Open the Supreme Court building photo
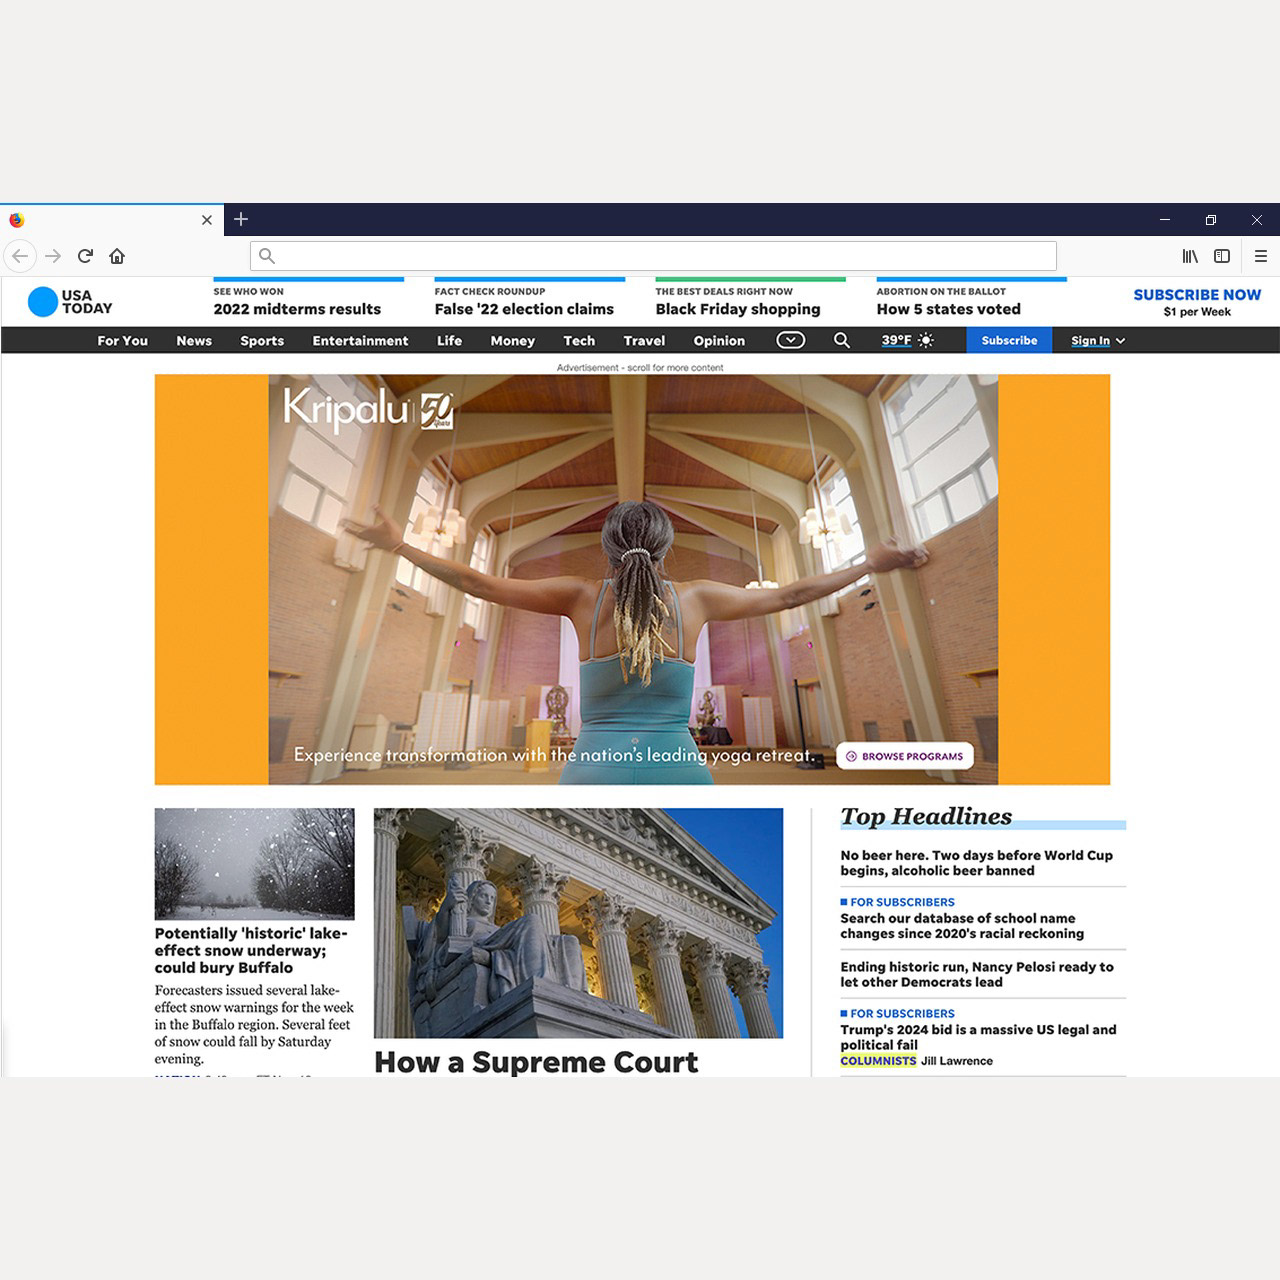Image resolution: width=1280 pixels, height=1280 pixels. (578, 923)
